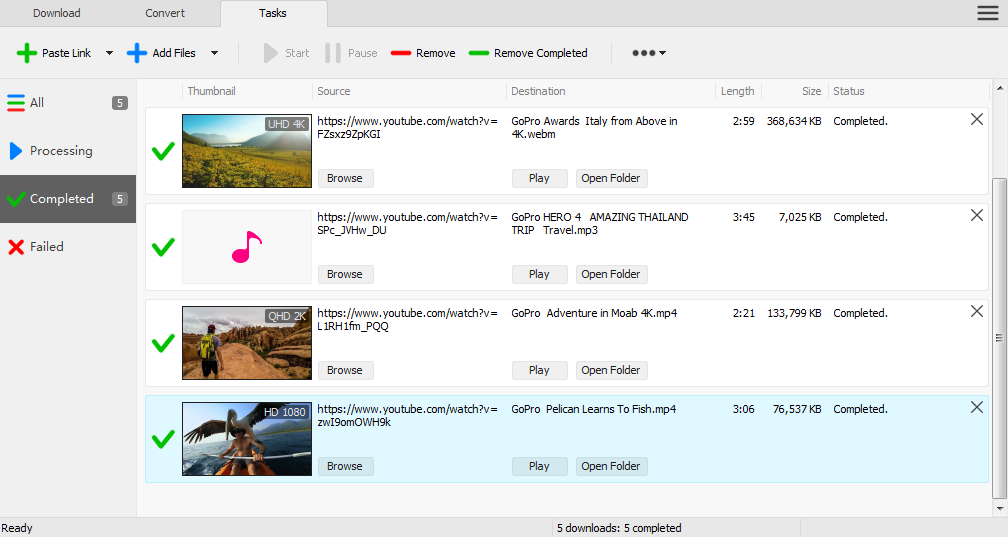Click the scrollbar down arrow
Screen dimensions: 1008x537
click(999, 508)
